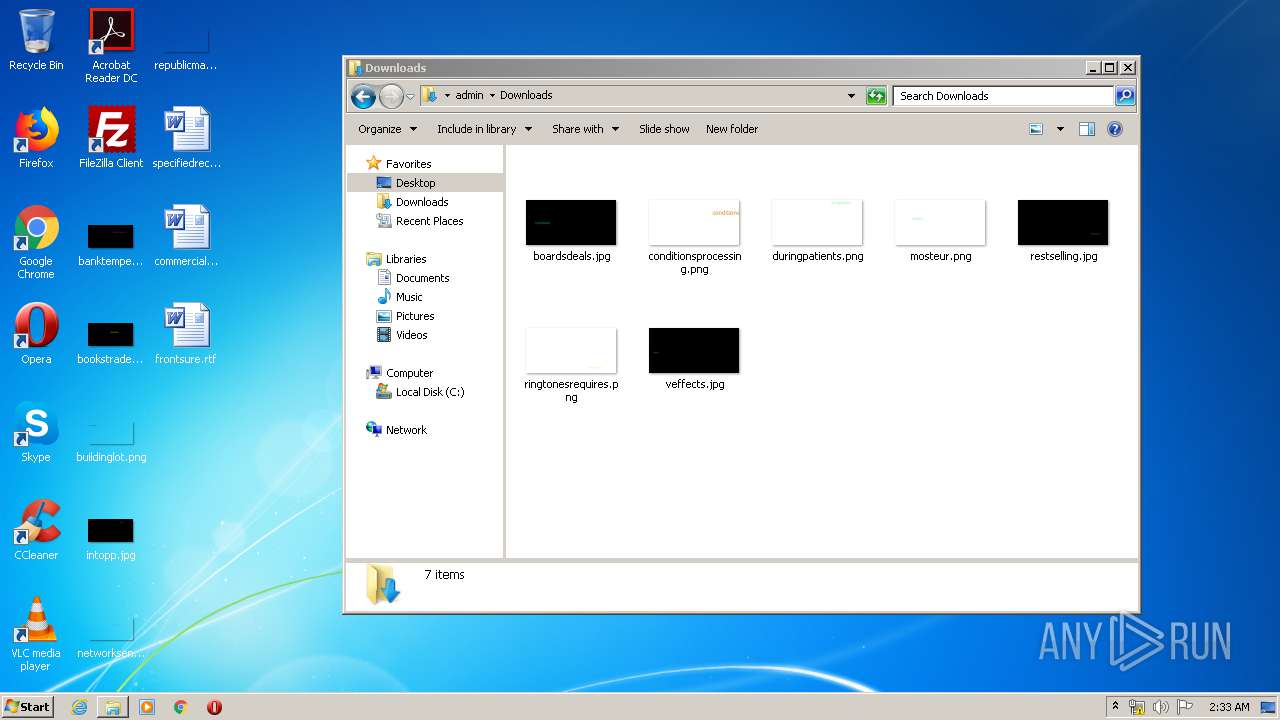The width and height of the screenshot is (1280, 720).
Task: Click Slide show in the toolbar
Action: tap(664, 129)
